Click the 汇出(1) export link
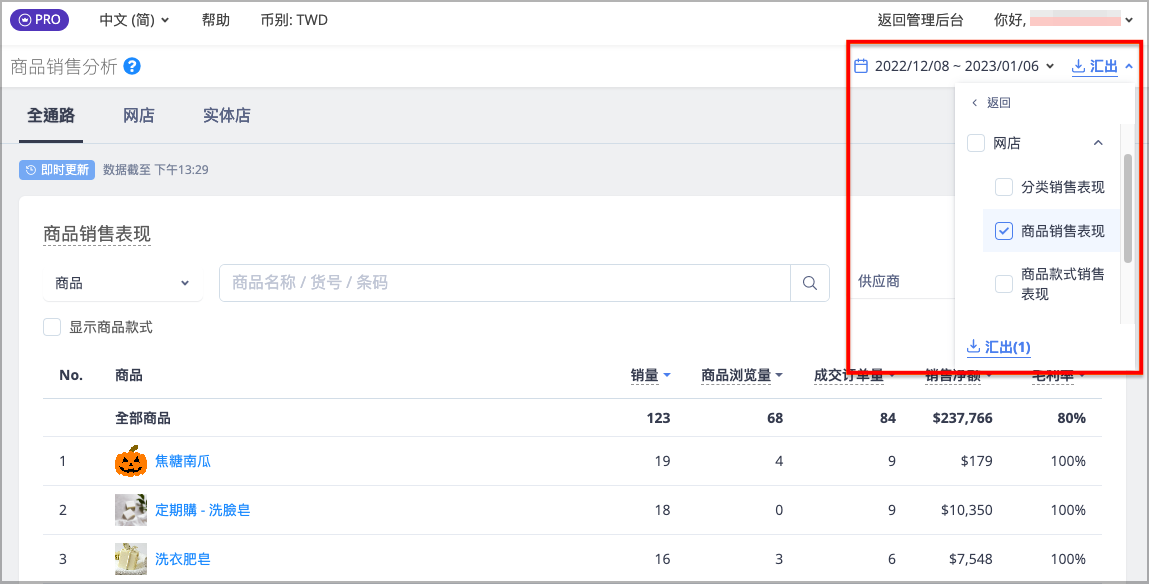 pyautogui.click(x=999, y=347)
